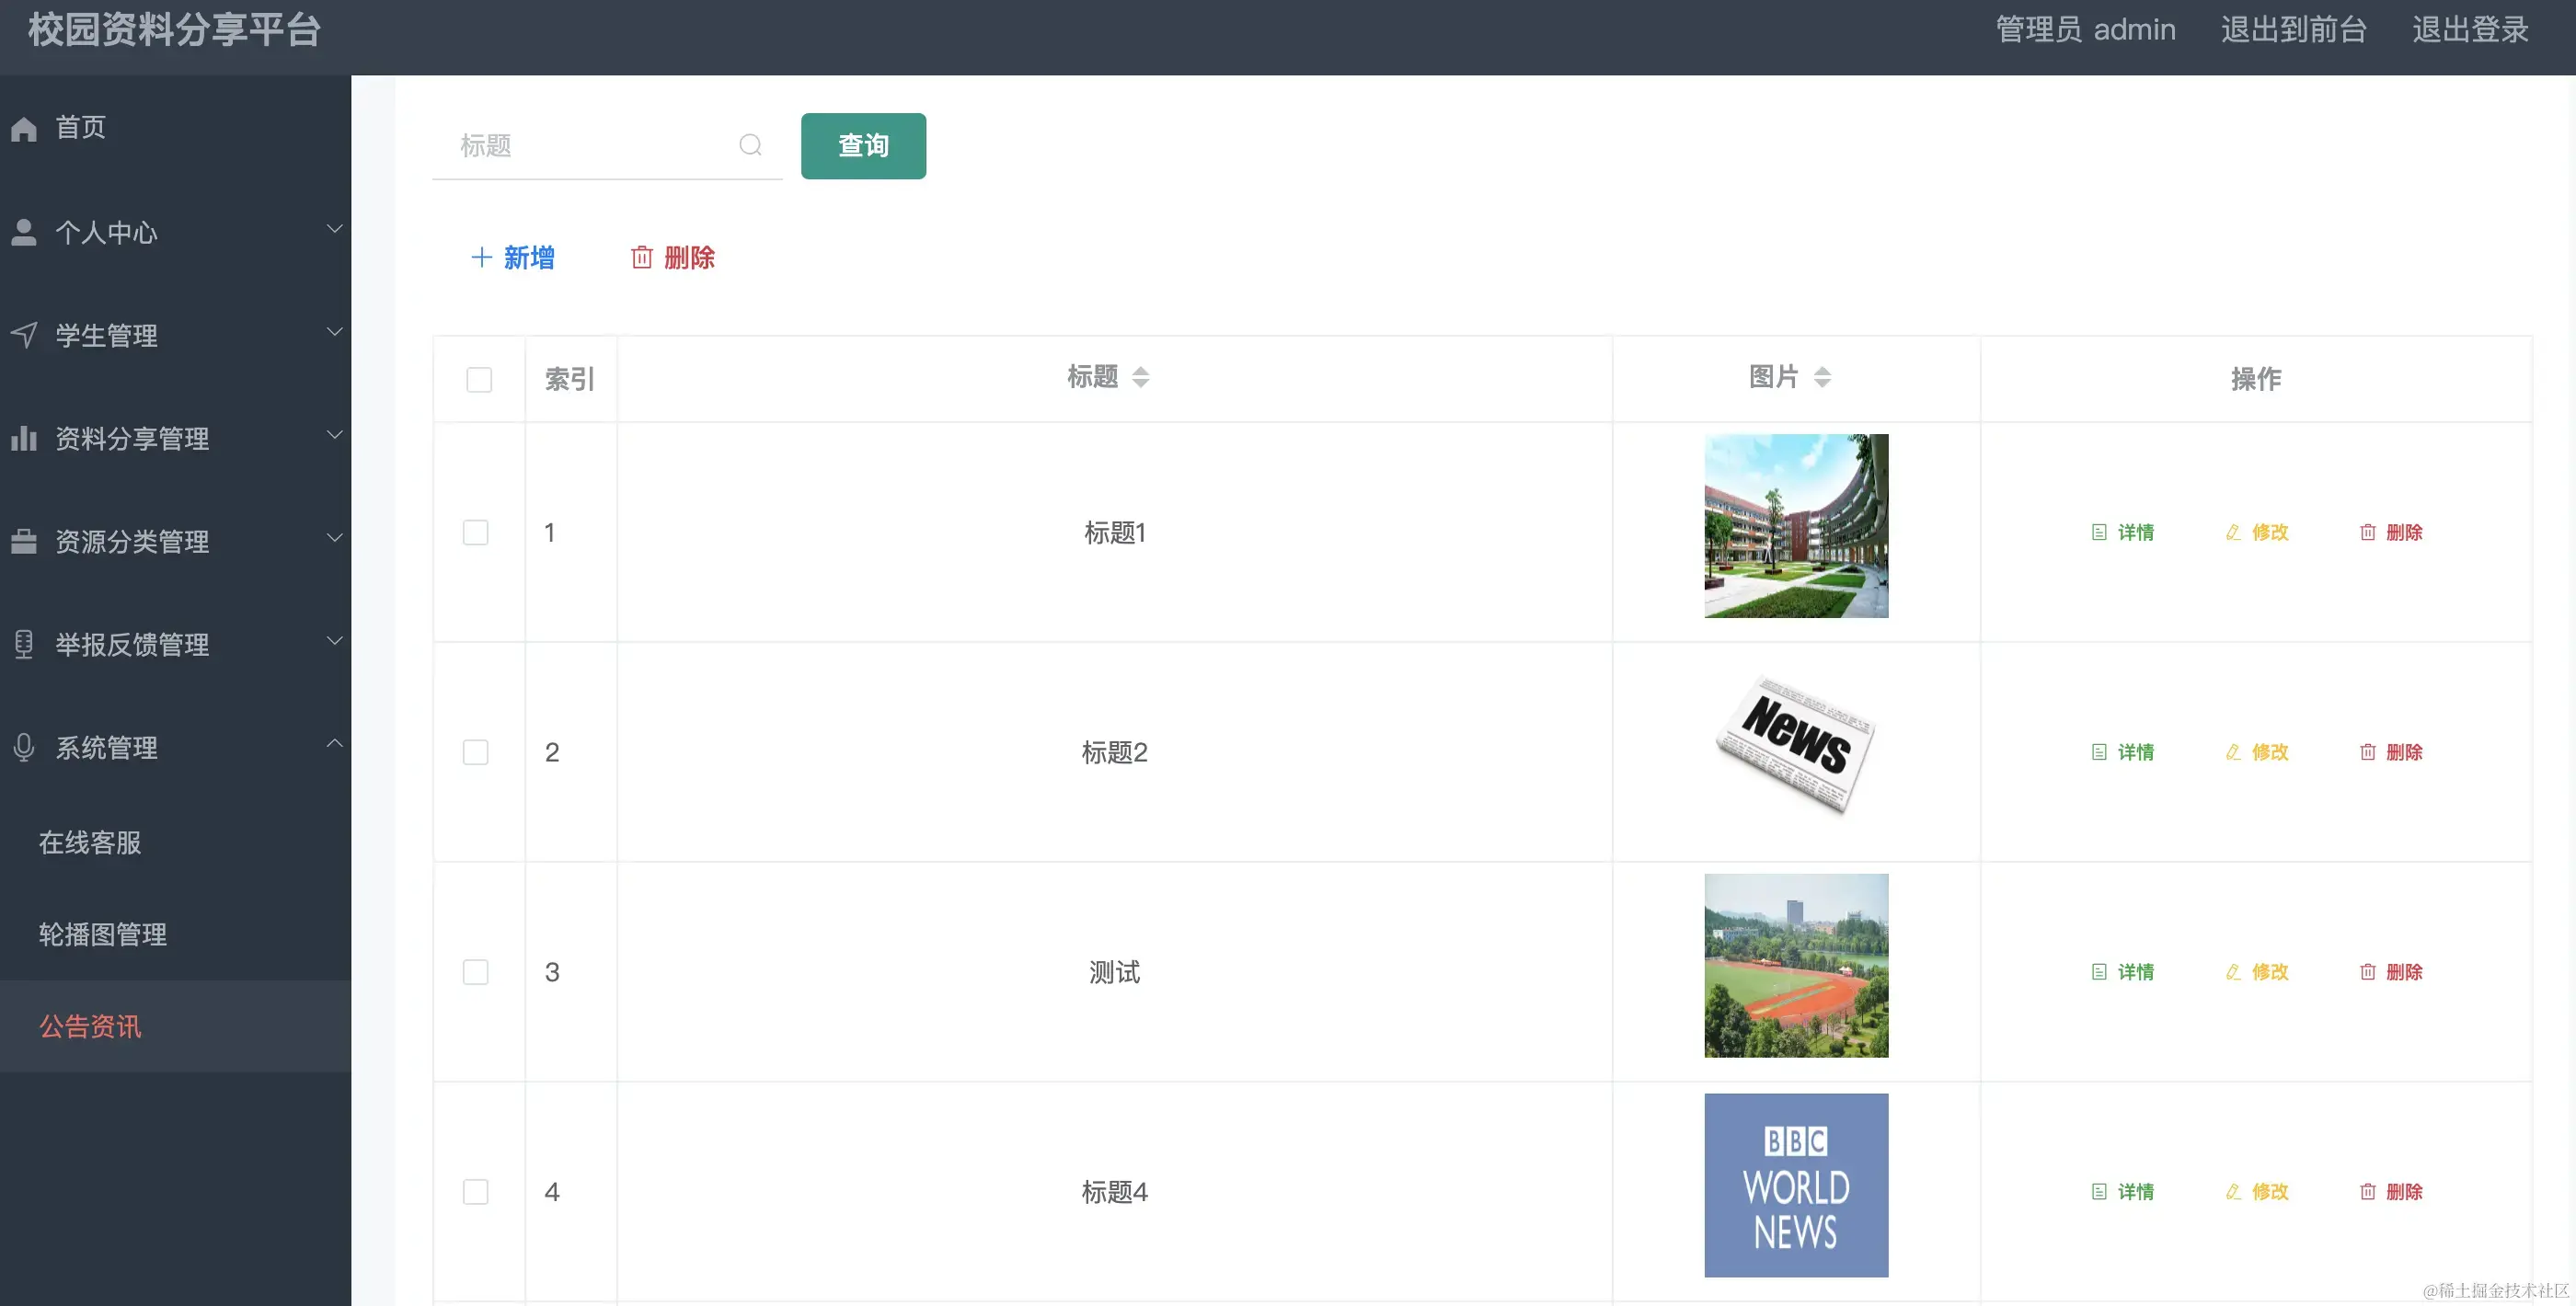Click the home icon beside 首页
The height and width of the screenshot is (1306, 2576).
(24, 129)
